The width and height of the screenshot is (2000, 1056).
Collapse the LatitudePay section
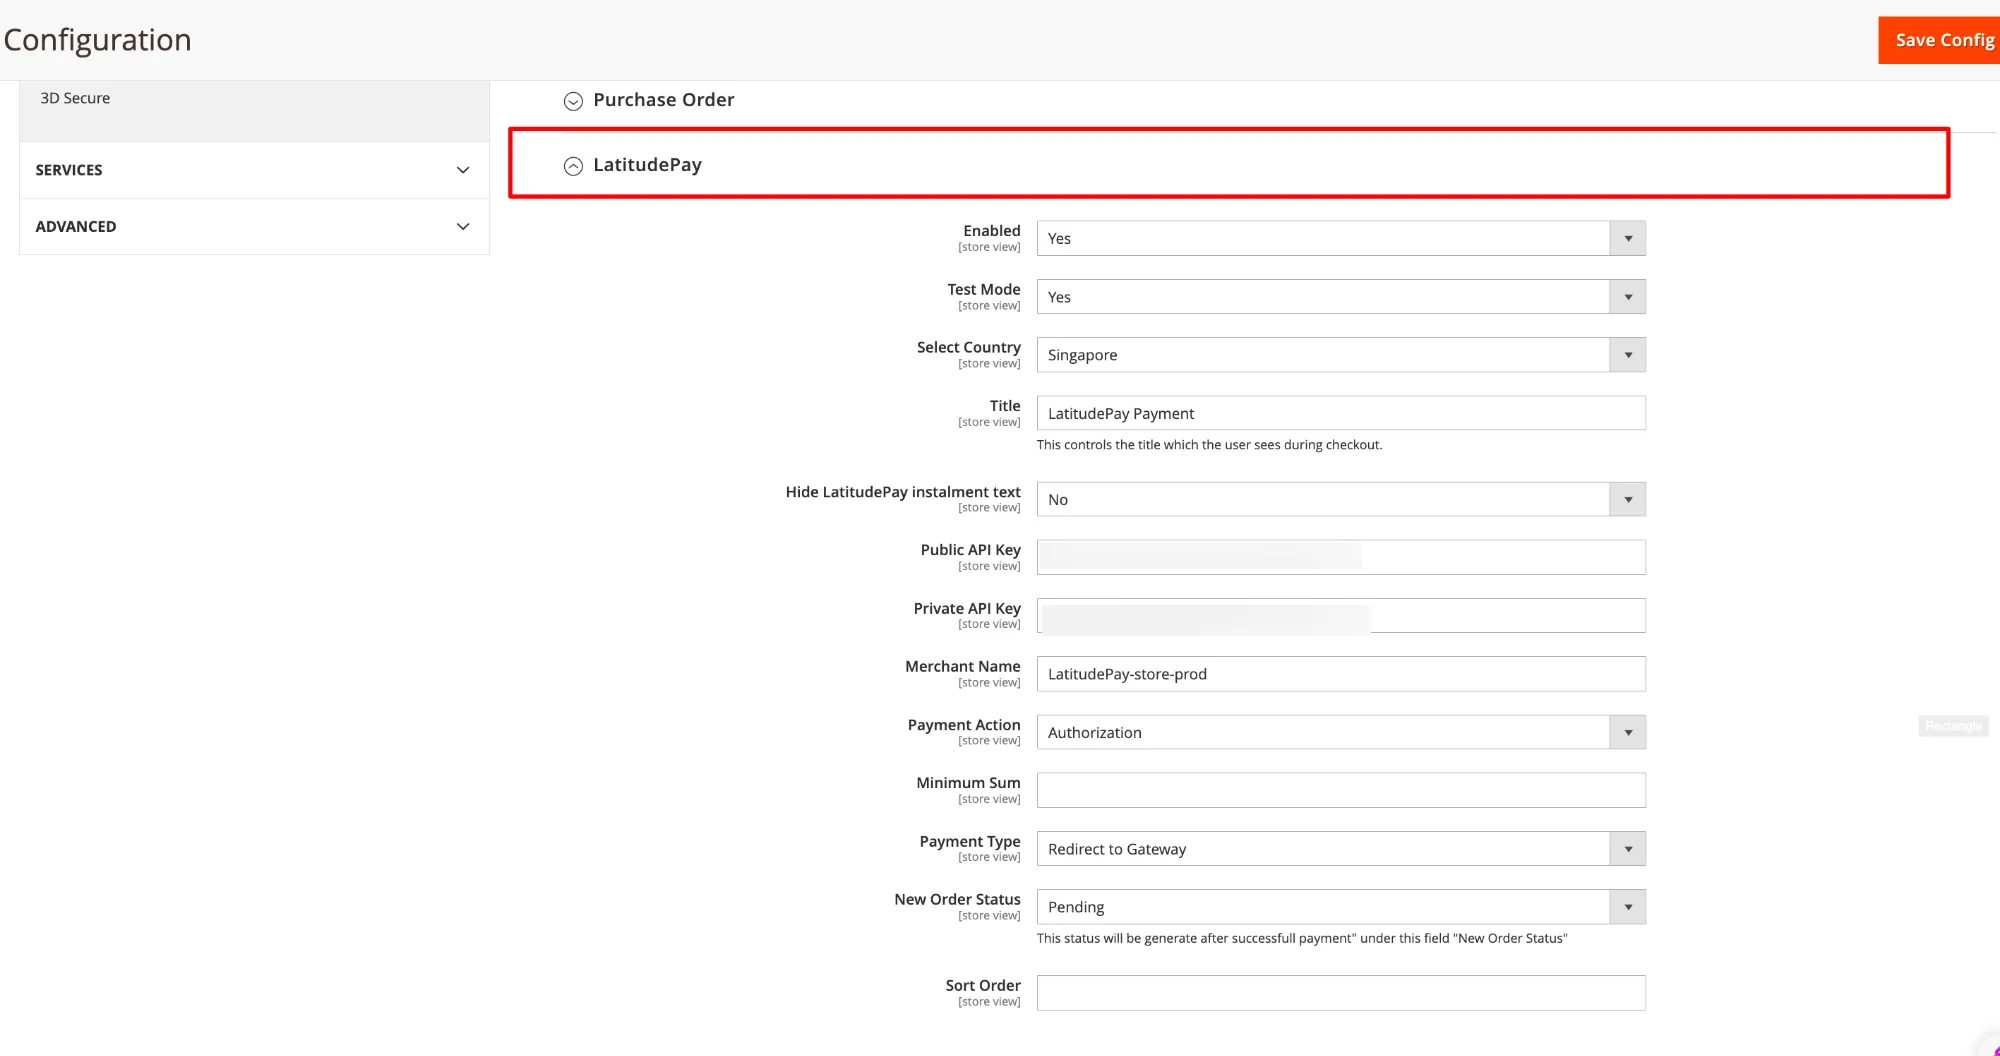pyautogui.click(x=647, y=165)
